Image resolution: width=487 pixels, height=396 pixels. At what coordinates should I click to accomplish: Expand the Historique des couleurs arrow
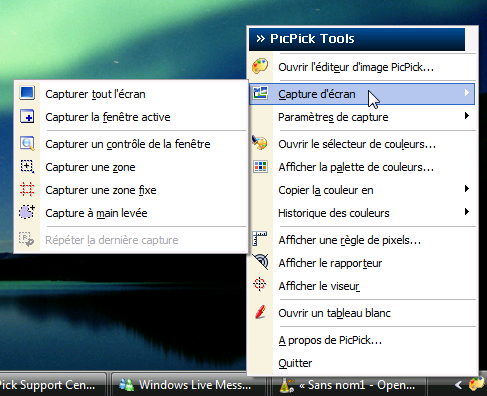tap(467, 212)
